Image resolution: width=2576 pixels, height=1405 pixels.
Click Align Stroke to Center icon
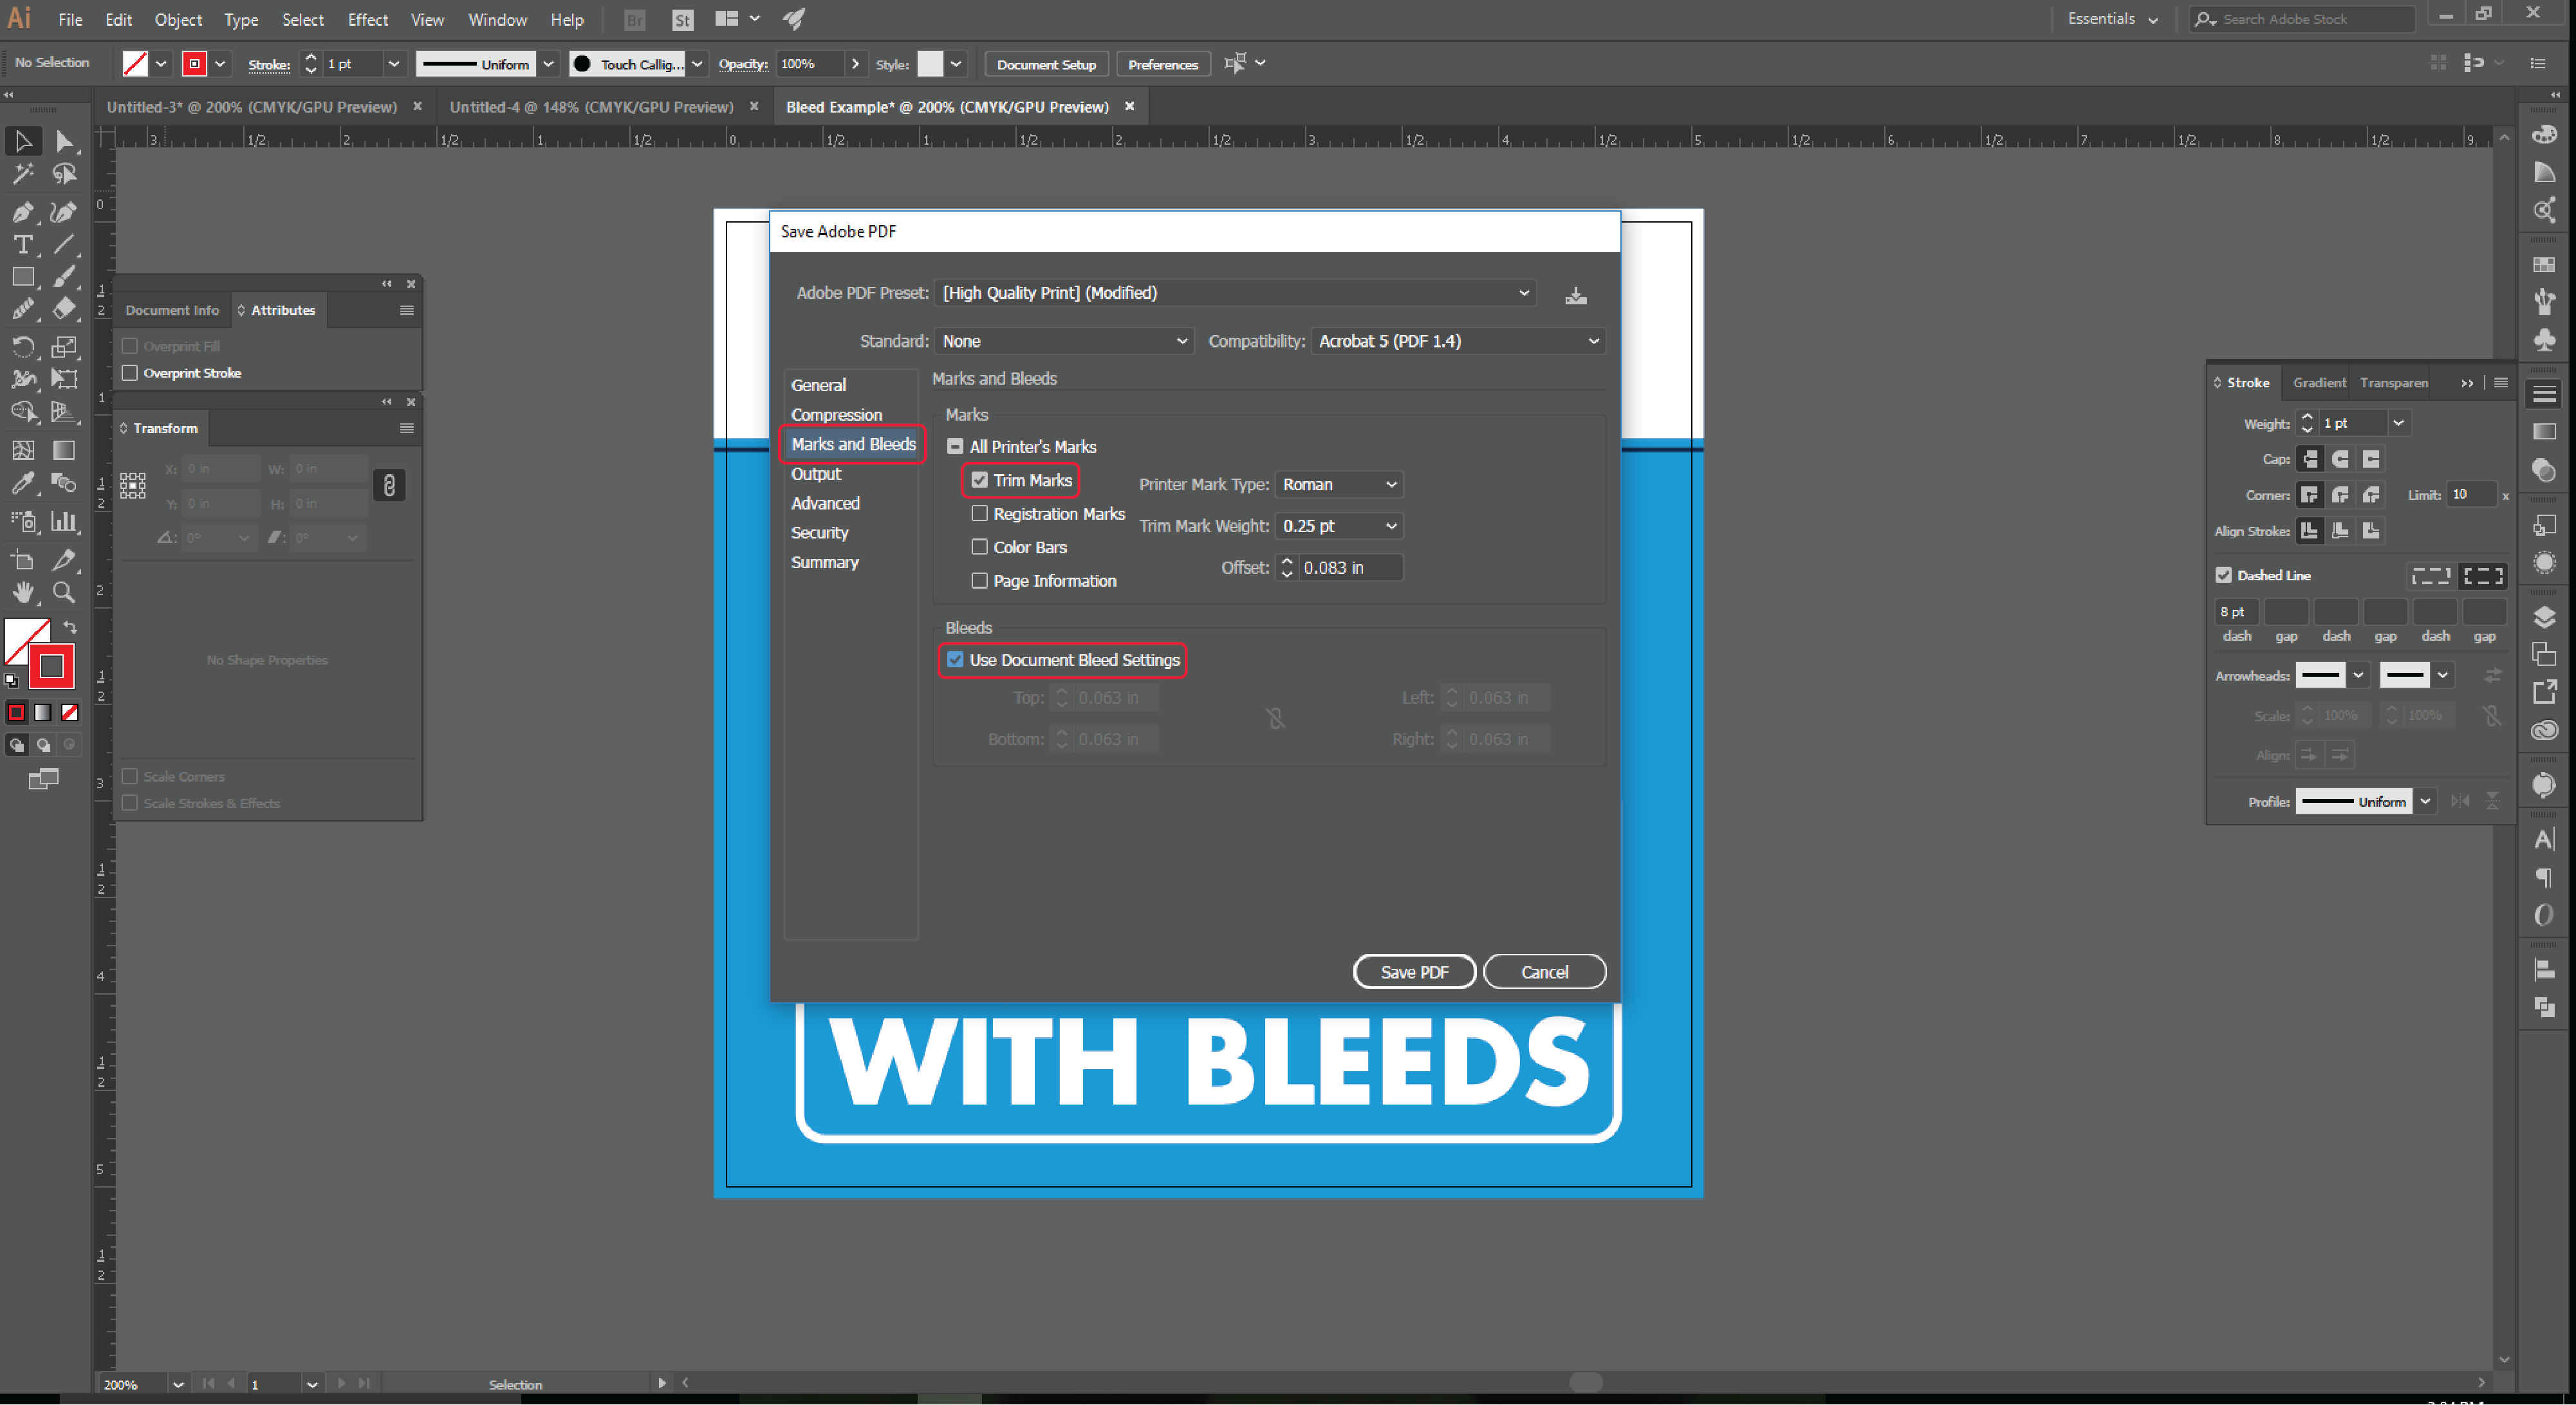[2310, 531]
